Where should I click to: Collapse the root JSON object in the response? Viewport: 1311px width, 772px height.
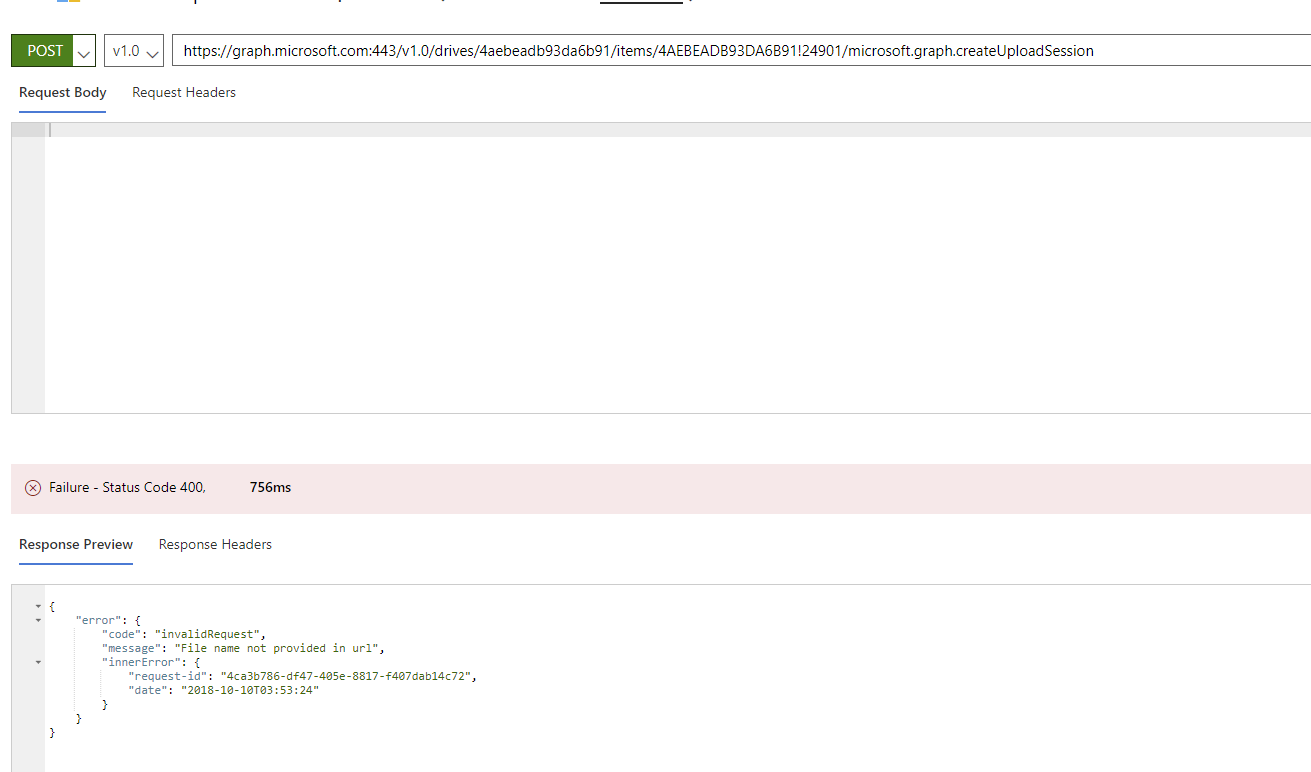click(38, 605)
